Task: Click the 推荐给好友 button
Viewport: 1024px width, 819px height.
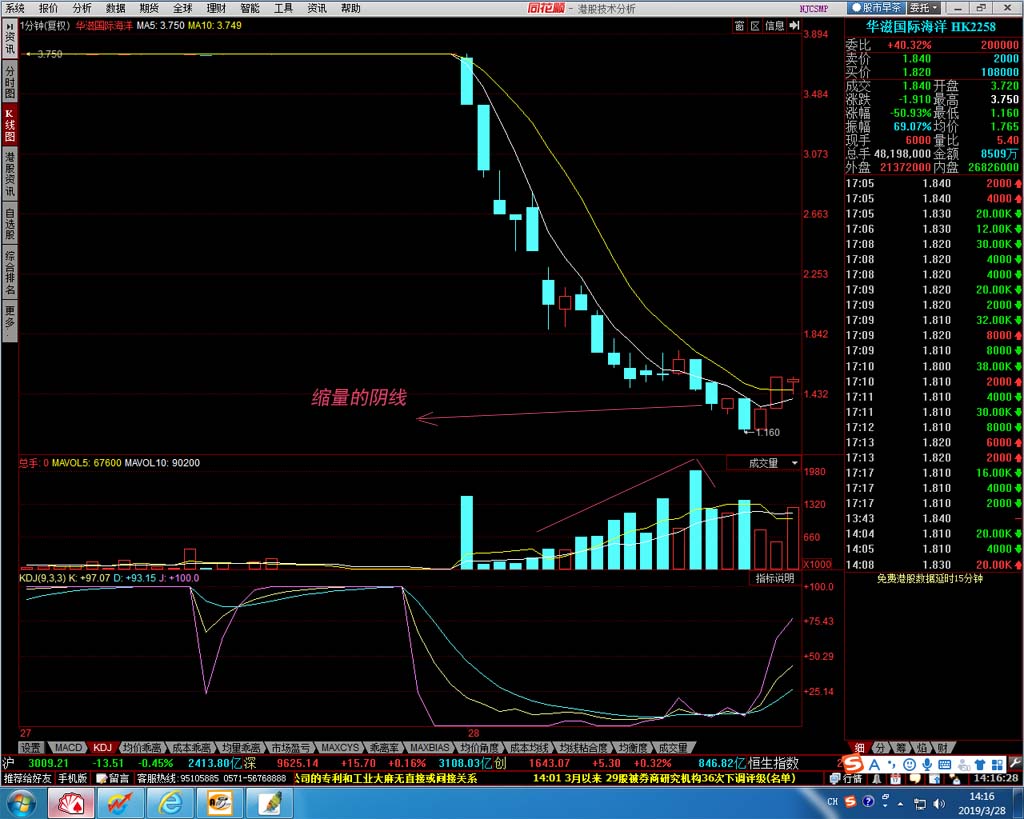Action: [27, 778]
